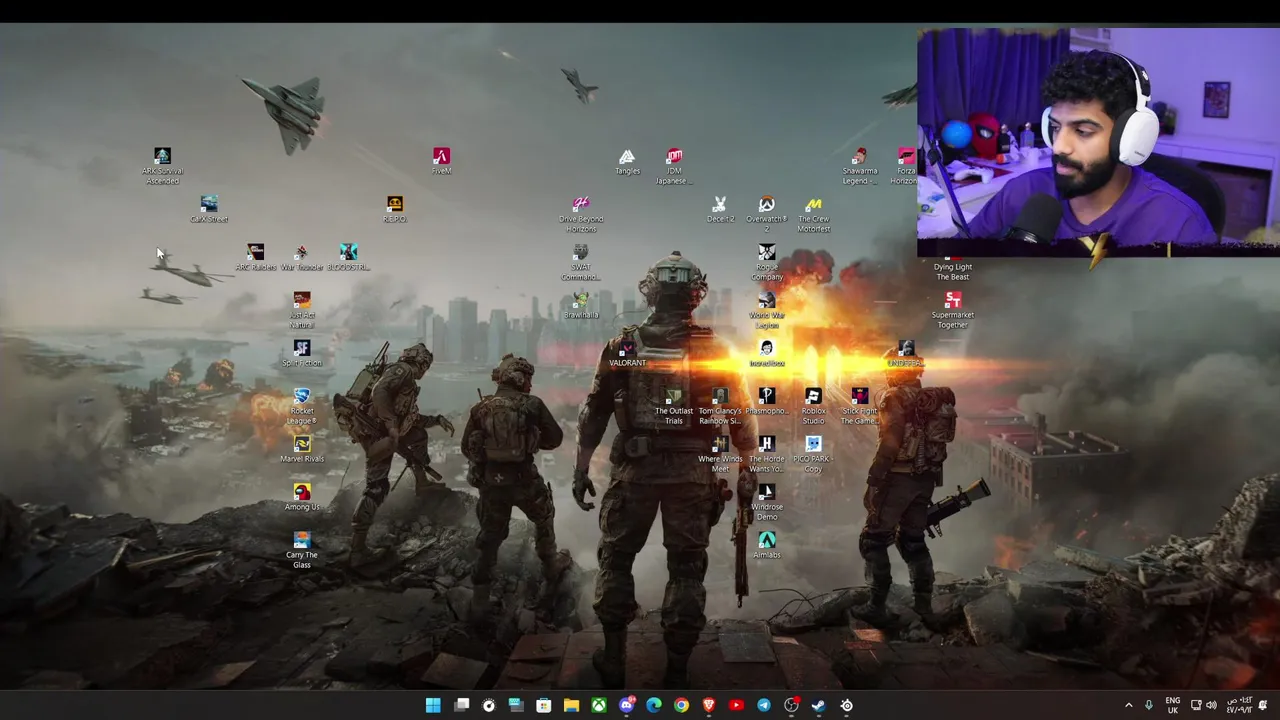Viewport: 1280px width, 720px height.
Task: Click Tom Clancy's Rainbow Six shortcut
Action: point(720,406)
